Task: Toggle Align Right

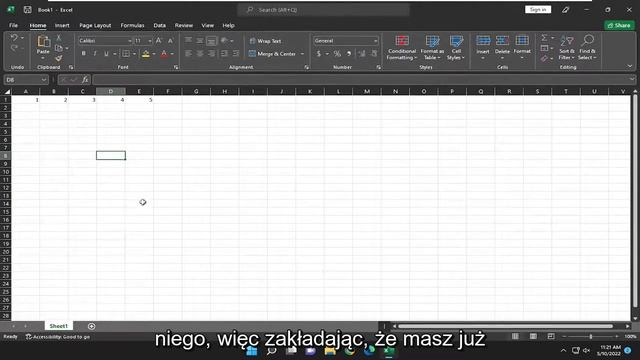Action: coord(211,53)
